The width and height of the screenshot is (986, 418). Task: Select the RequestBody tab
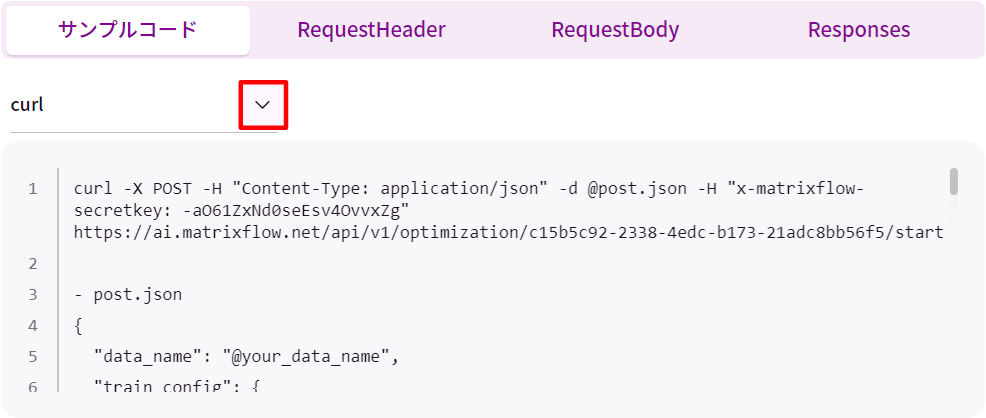[615, 30]
